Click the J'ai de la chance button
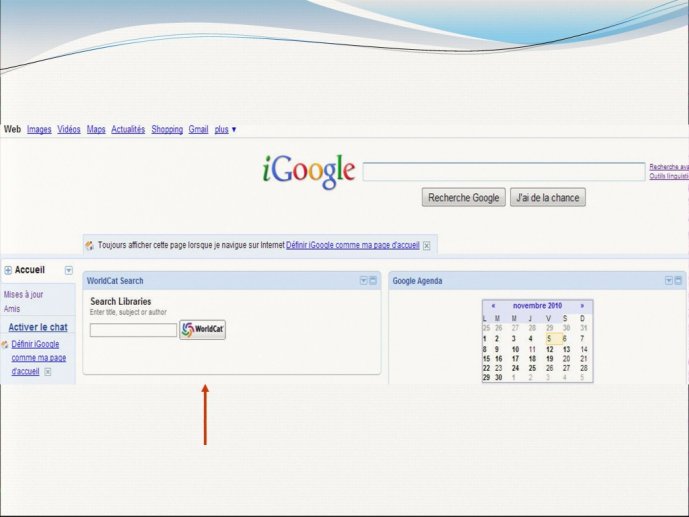689x517 pixels. tap(548, 198)
